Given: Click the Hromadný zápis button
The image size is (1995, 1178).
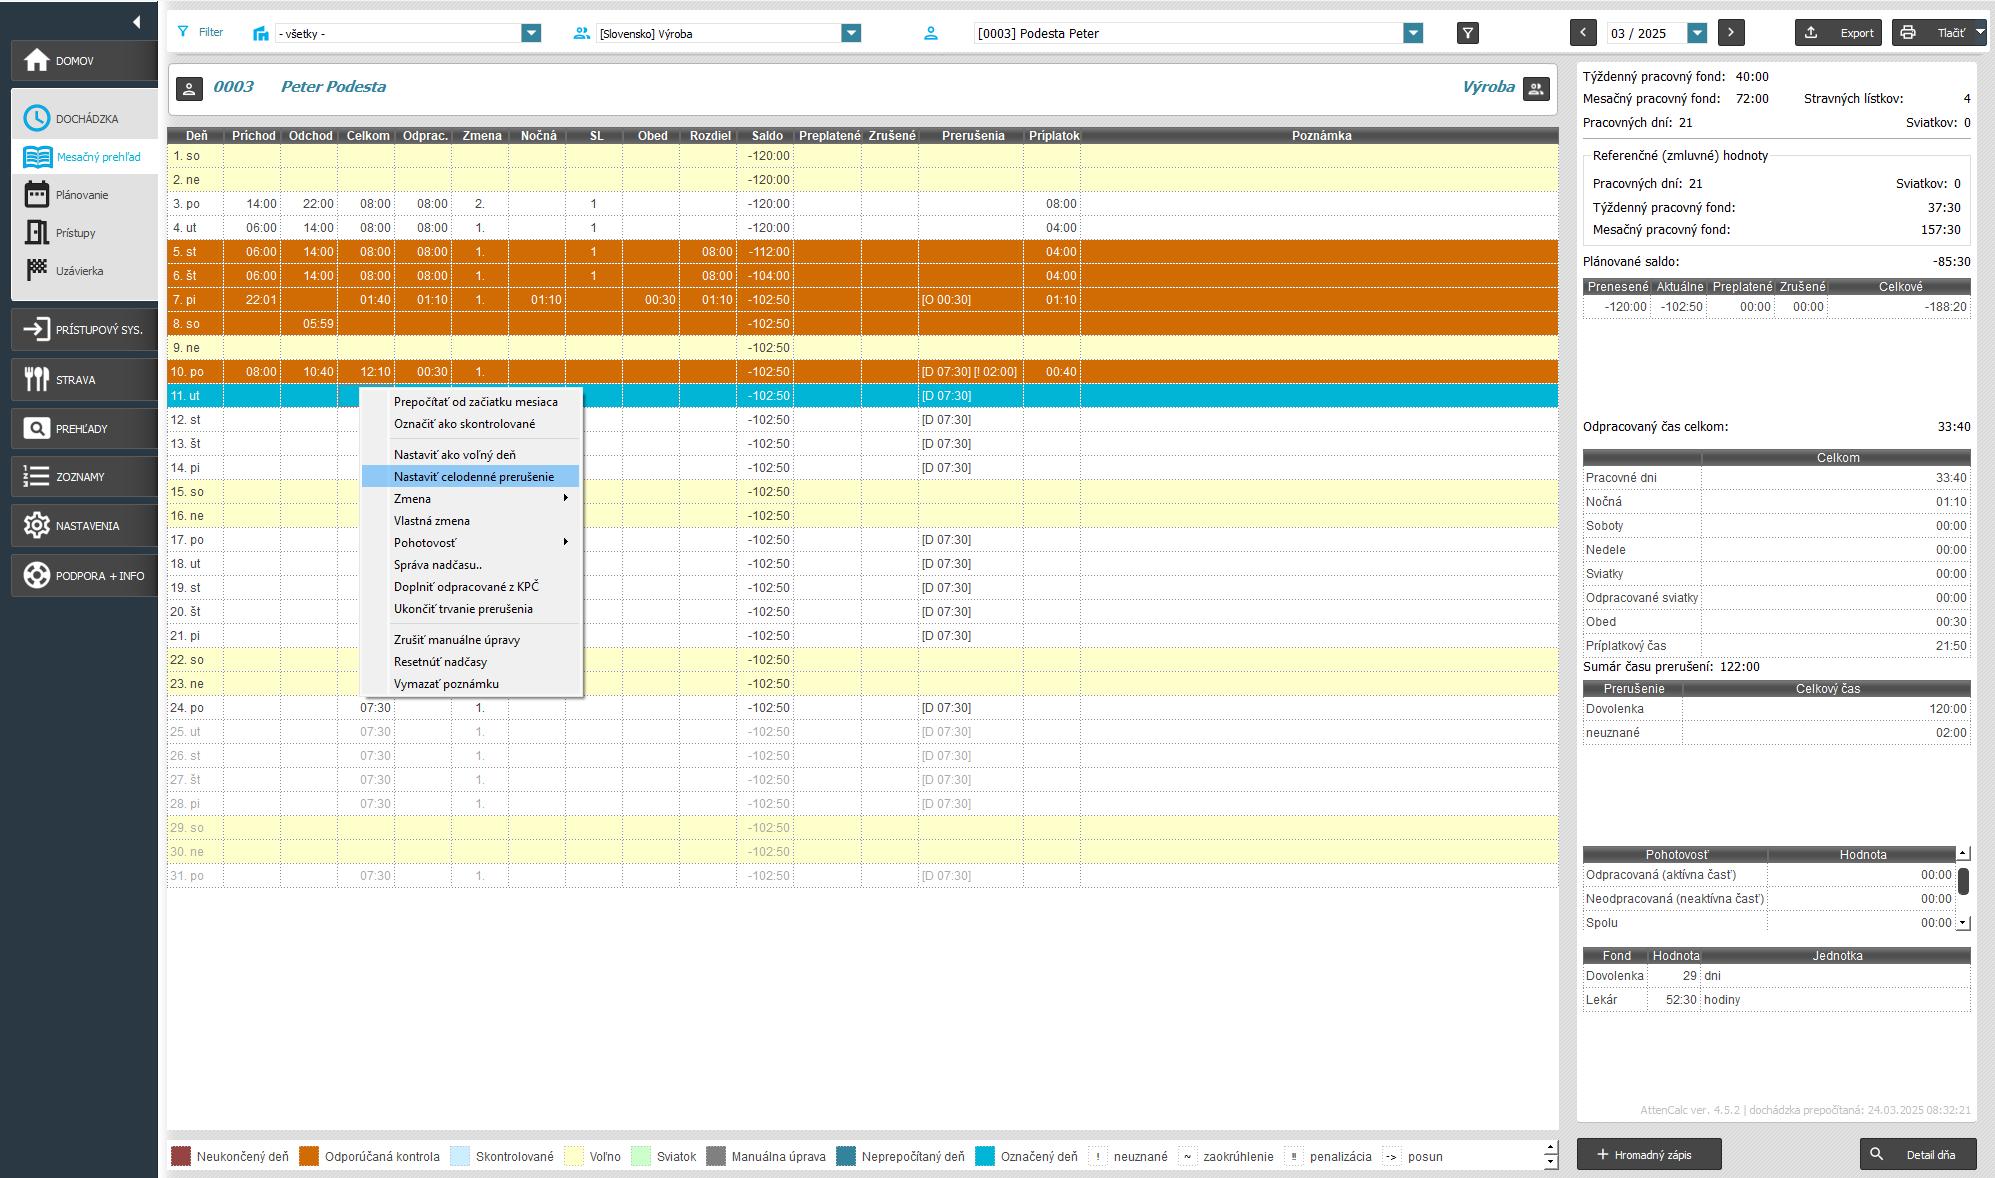Looking at the screenshot, I should point(1648,1155).
